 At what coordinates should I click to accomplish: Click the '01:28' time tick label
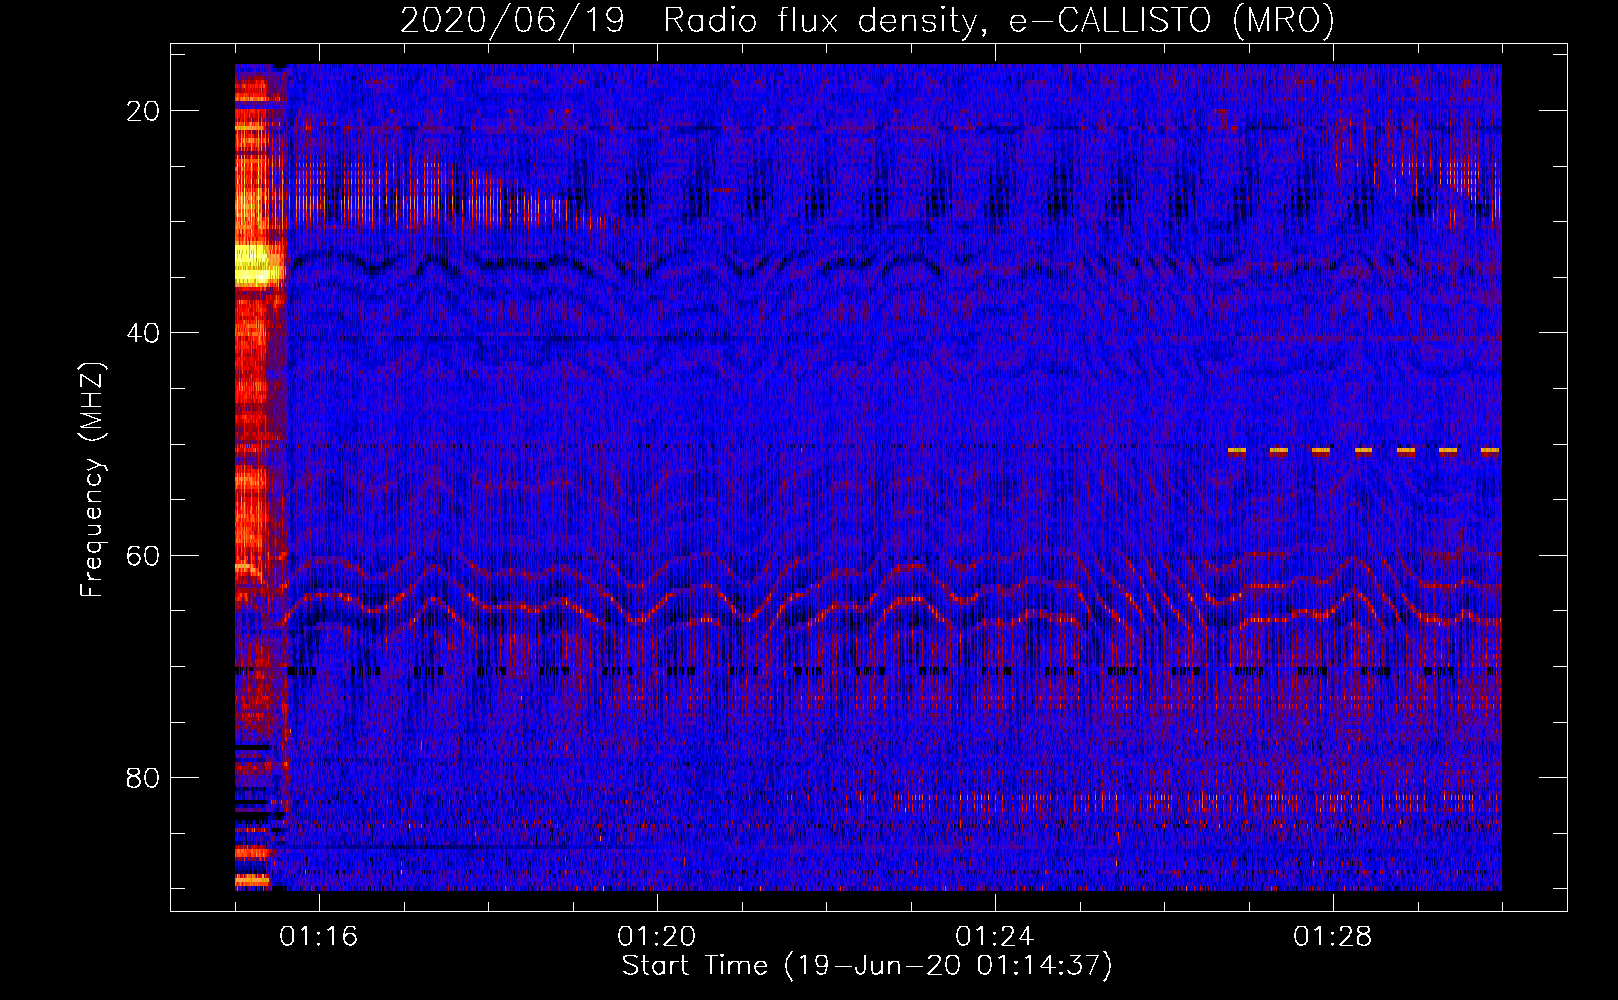tap(1332, 936)
